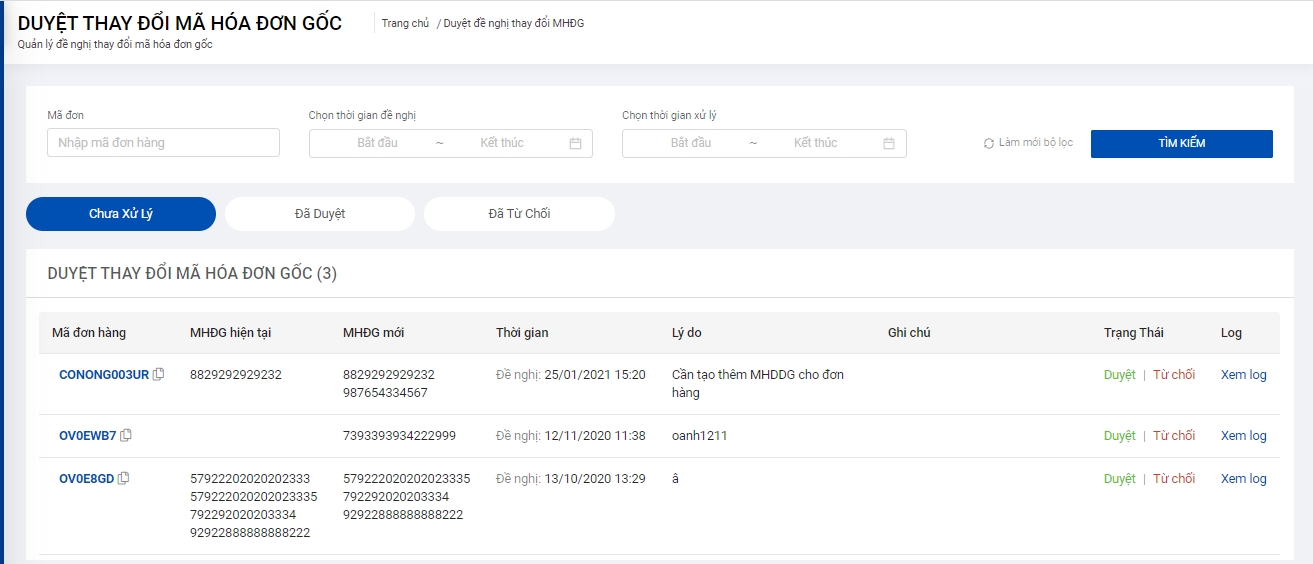1313x564 pixels.
Task: Reject order OV0EWB7 with Từ chối
Action: (x=1174, y=436)
